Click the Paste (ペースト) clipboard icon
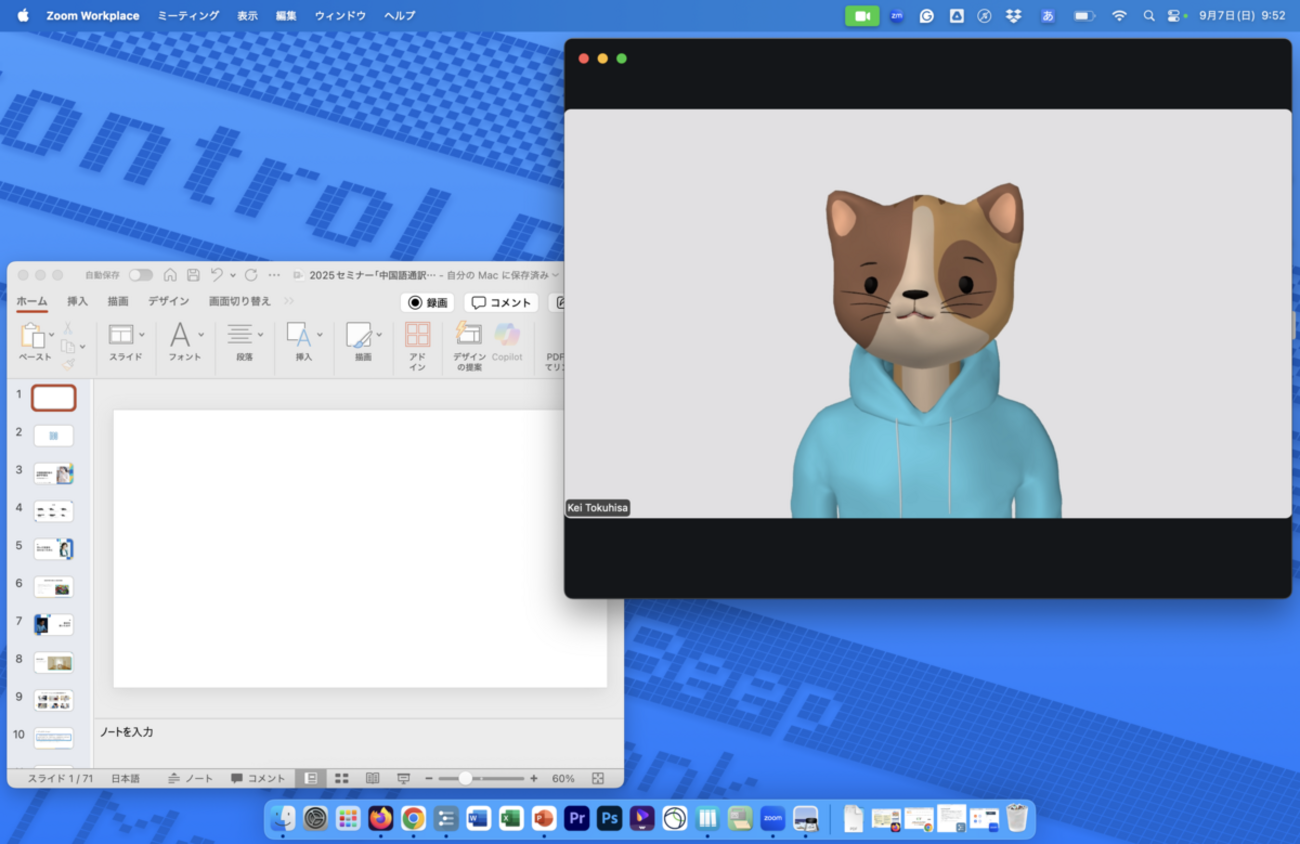 tap(31, 335)
